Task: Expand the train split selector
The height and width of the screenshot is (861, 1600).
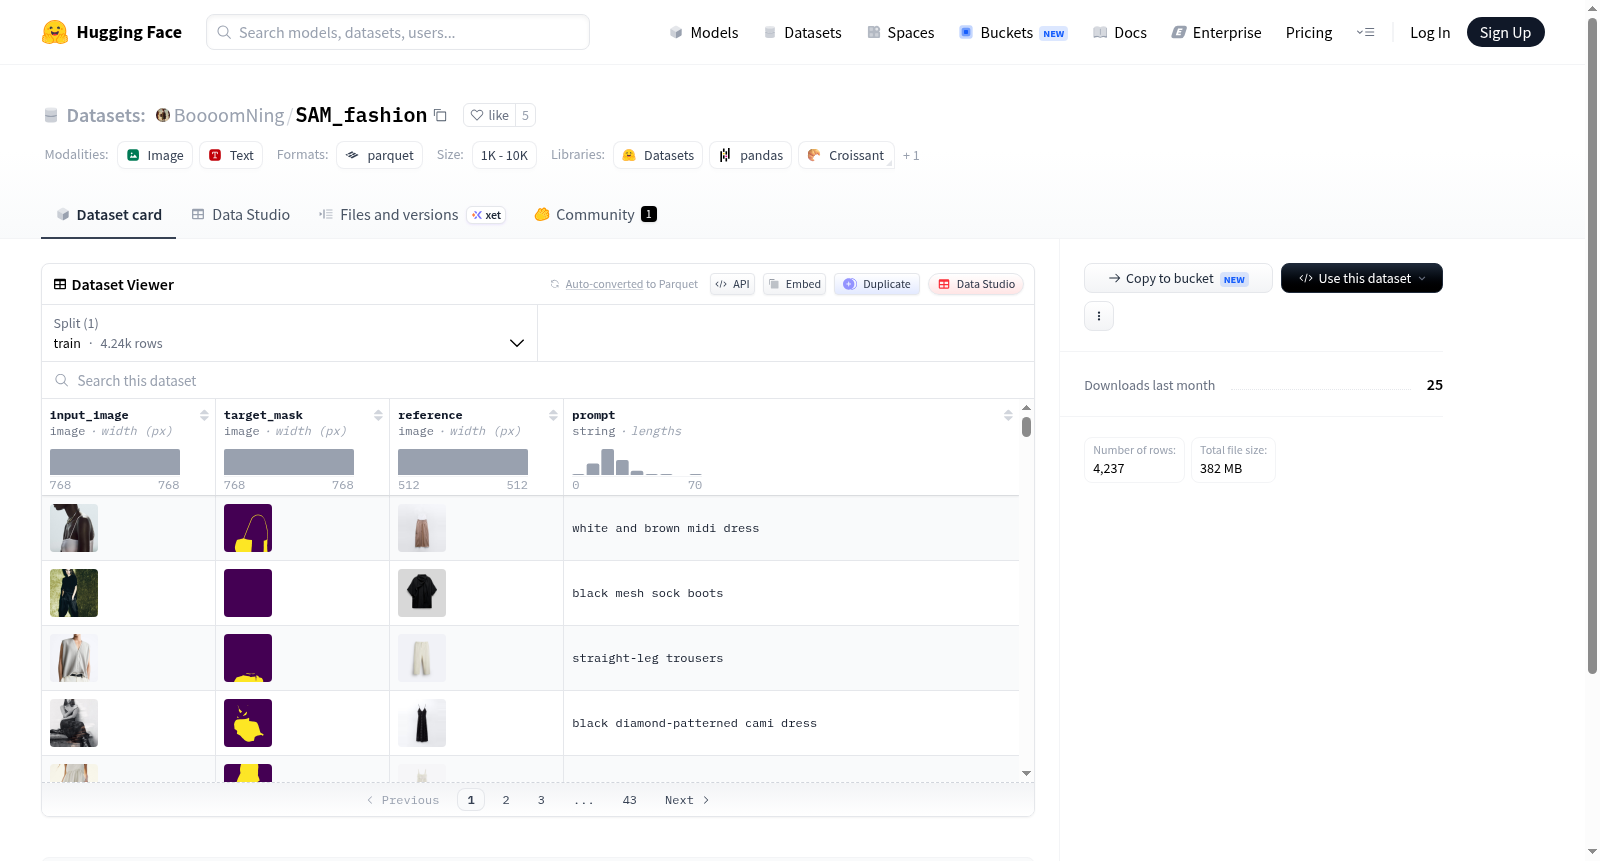Action: pos(290,333)
